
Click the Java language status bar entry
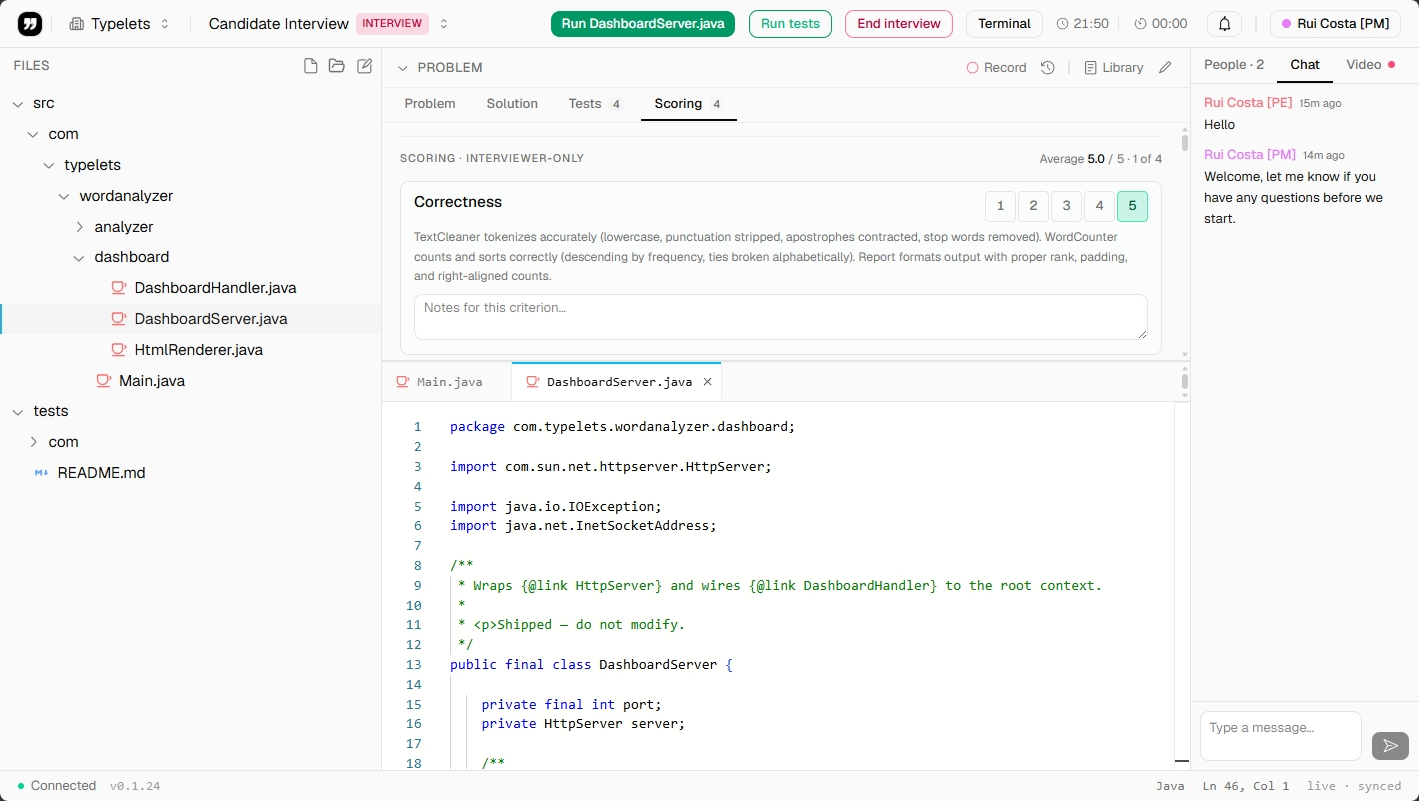tap(1170, 786)
